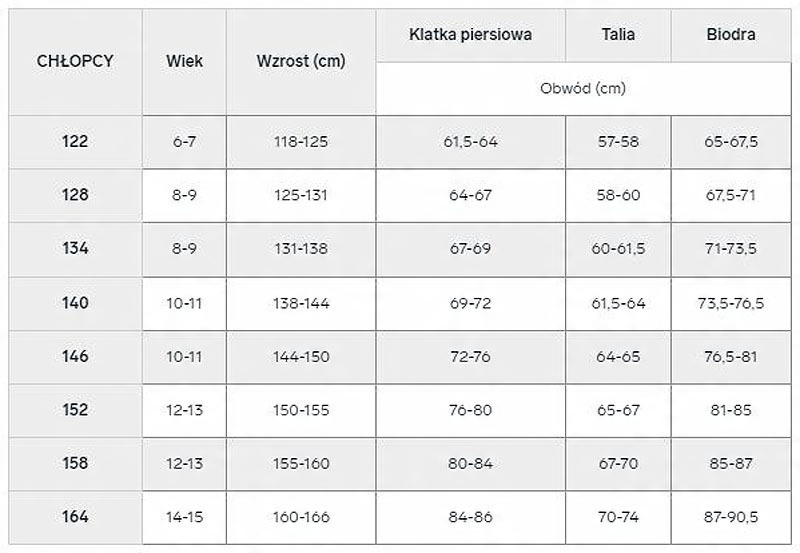
Task: Select the Klatka piersiowa header
Action: (x=470, y=35)
